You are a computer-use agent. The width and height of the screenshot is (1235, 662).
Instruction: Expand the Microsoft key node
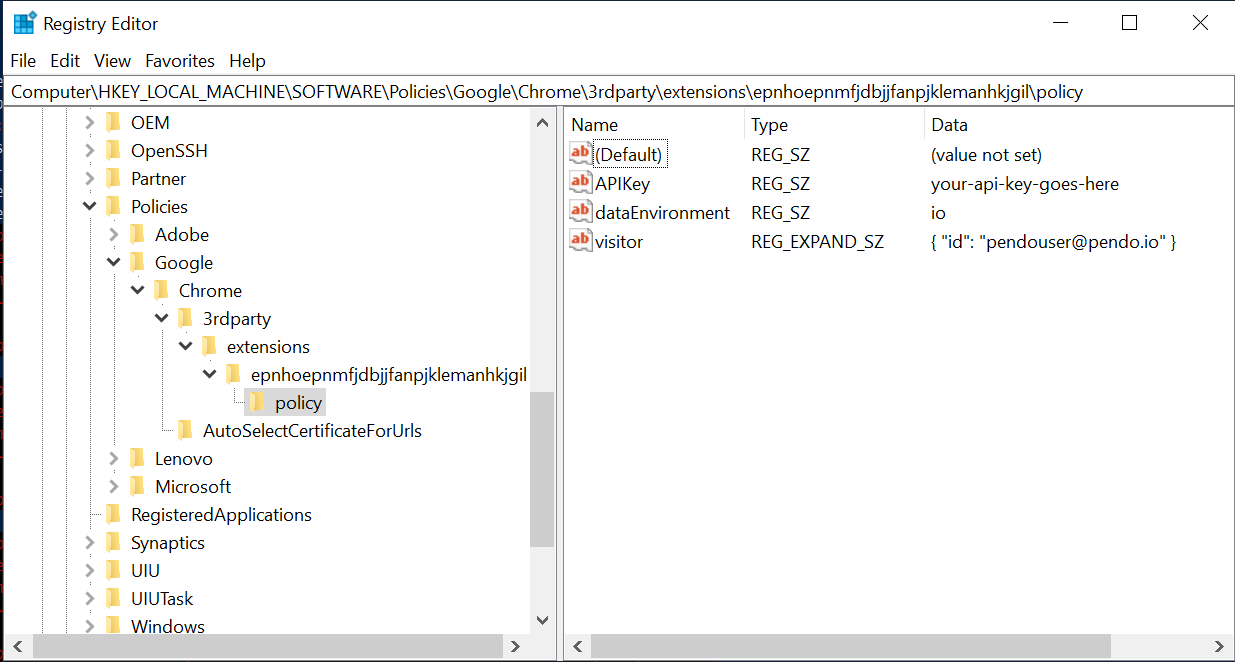pyautogui.click(x=113, y=487)
